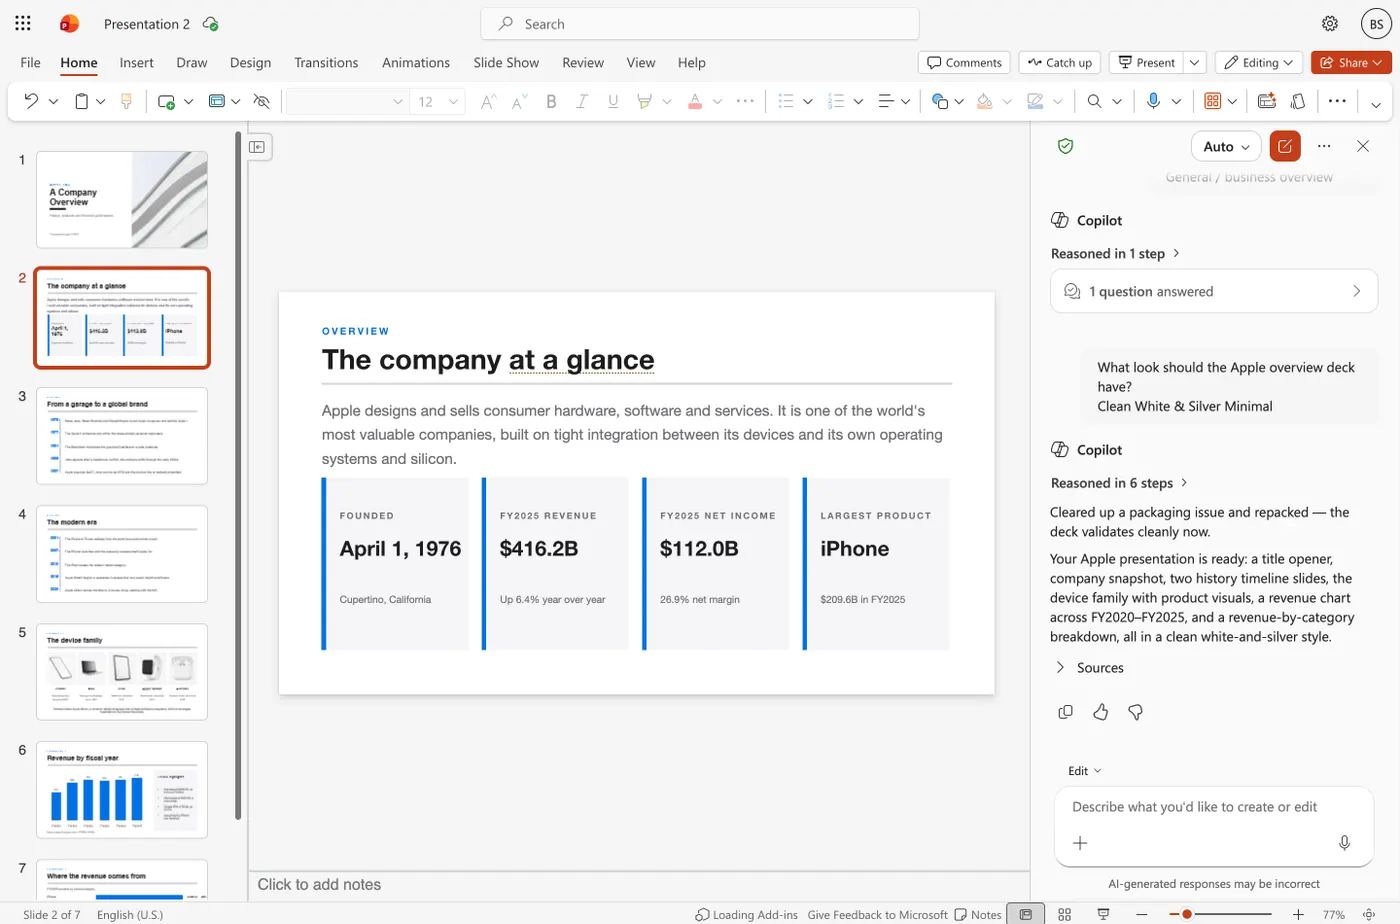Select slide 5 thumbnail The device family

(122, 672)
